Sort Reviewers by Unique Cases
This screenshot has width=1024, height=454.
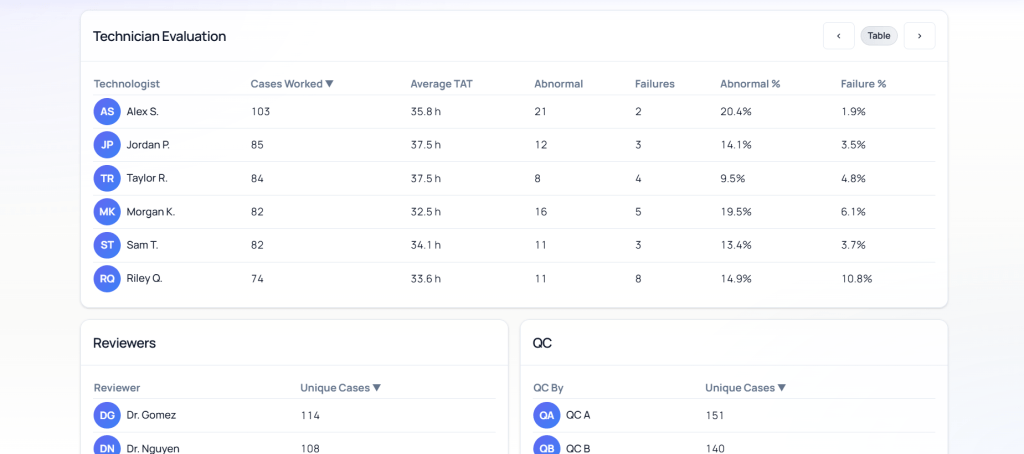click(x=340, y=388)
